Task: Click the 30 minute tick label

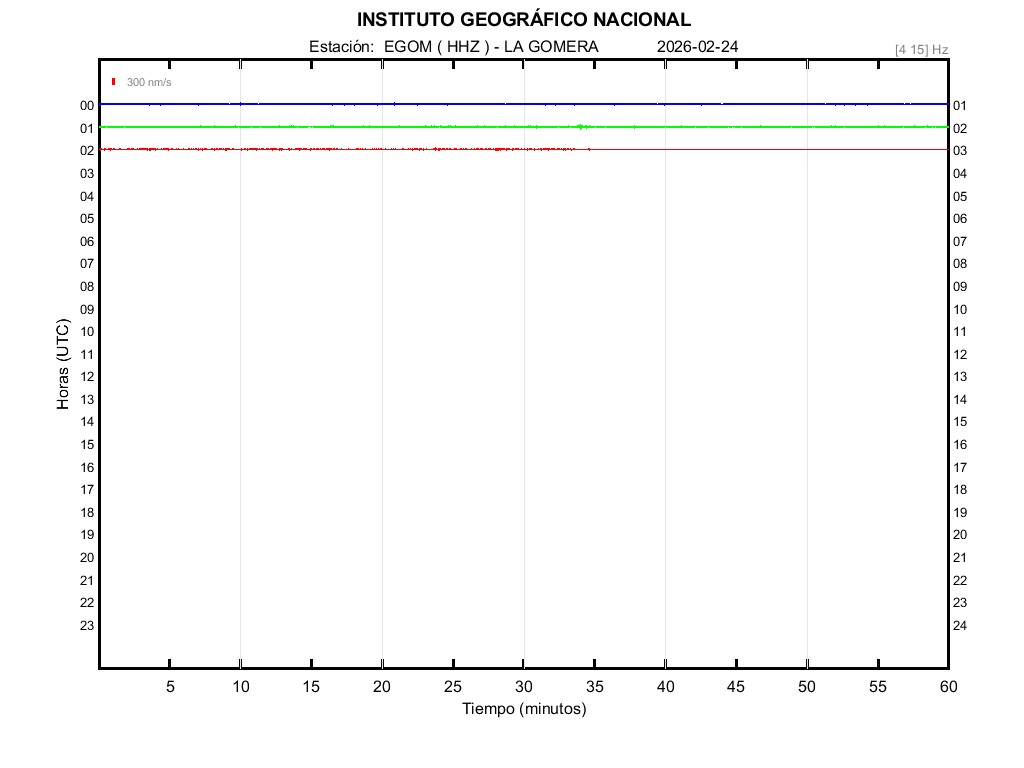Action: pyautogui.click(x=523, y=687)
